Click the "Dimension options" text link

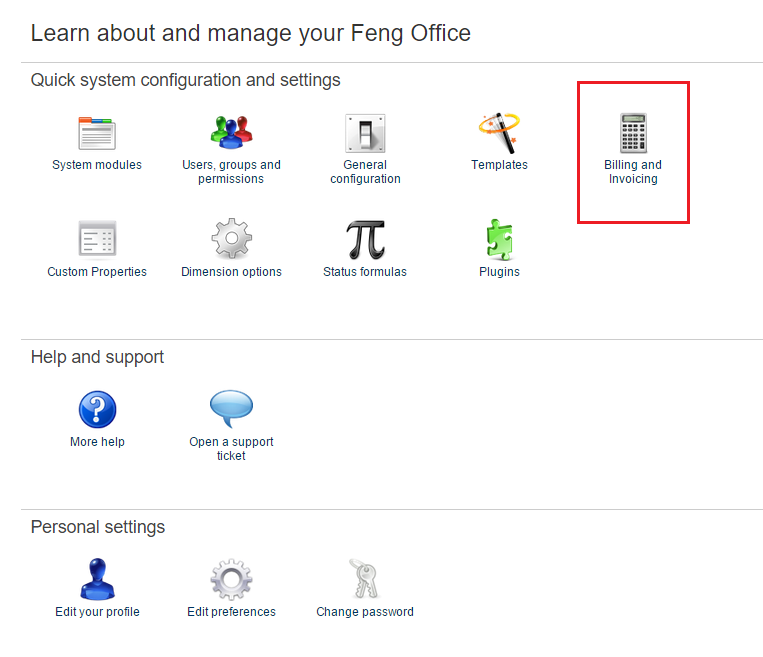(231, 272)
